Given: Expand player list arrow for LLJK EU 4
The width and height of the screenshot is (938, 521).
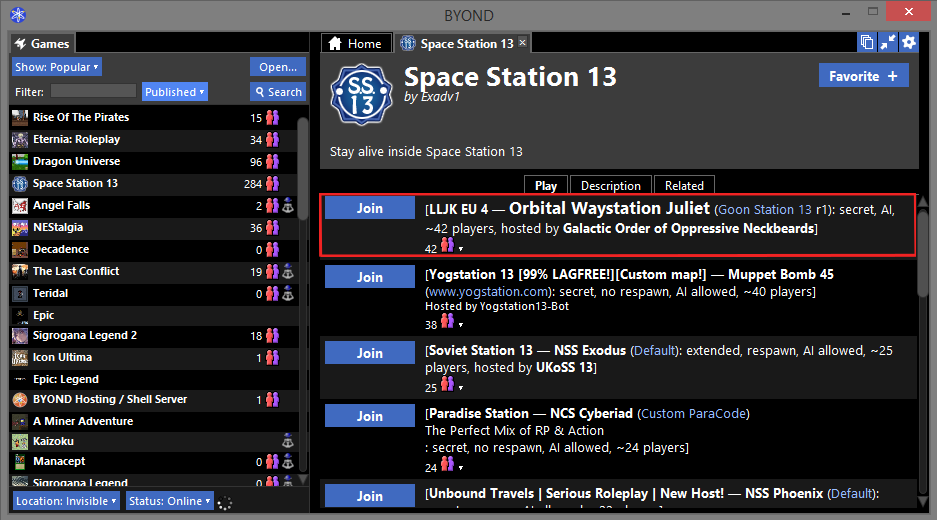Looking at the screenshot, I should click(461, 249).
